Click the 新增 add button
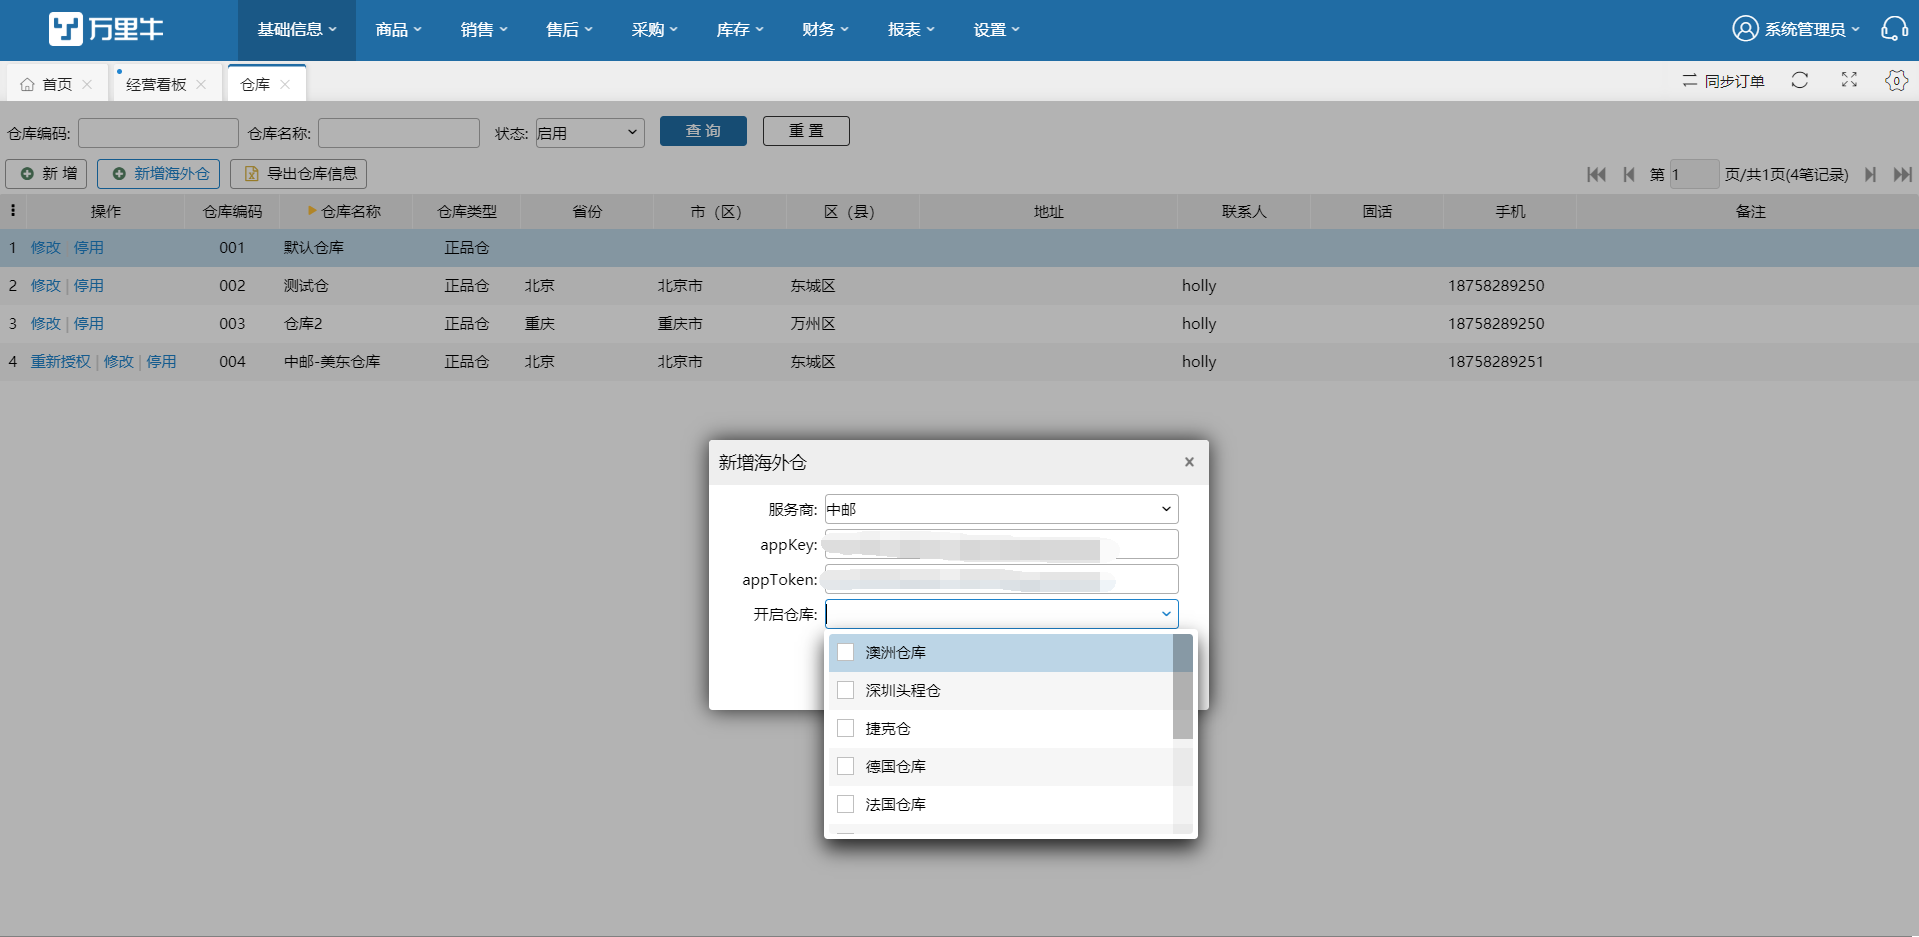 click(47, 174)
